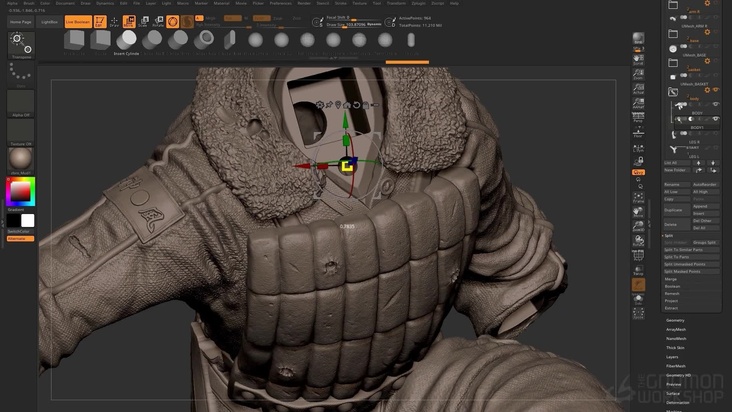Click the Rotate view icon
Image resolution: width=732 pixels, height=412 pixels.
pos(638,241)
